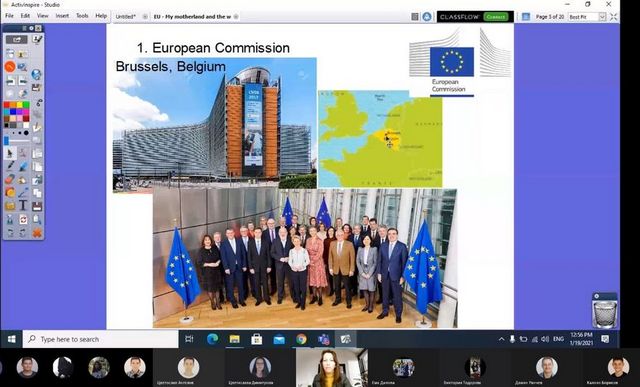The width and height of the screenshot is (640, 387).
Task: Toggle the toolbox pin button
Action: (31, 28)
